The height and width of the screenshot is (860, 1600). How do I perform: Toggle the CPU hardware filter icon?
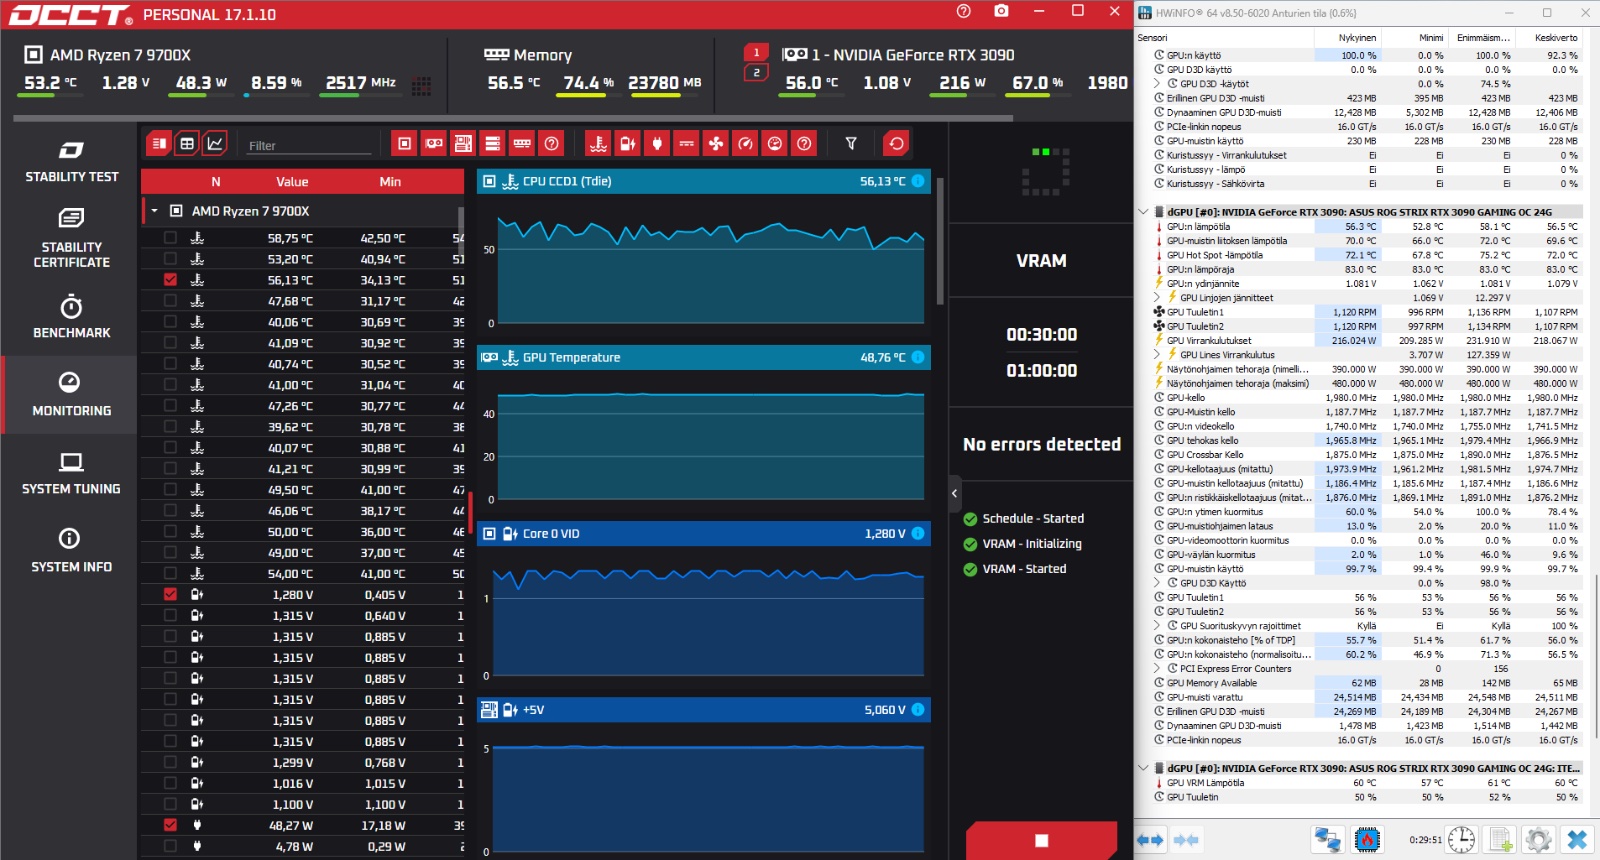(x=404, y=144)
